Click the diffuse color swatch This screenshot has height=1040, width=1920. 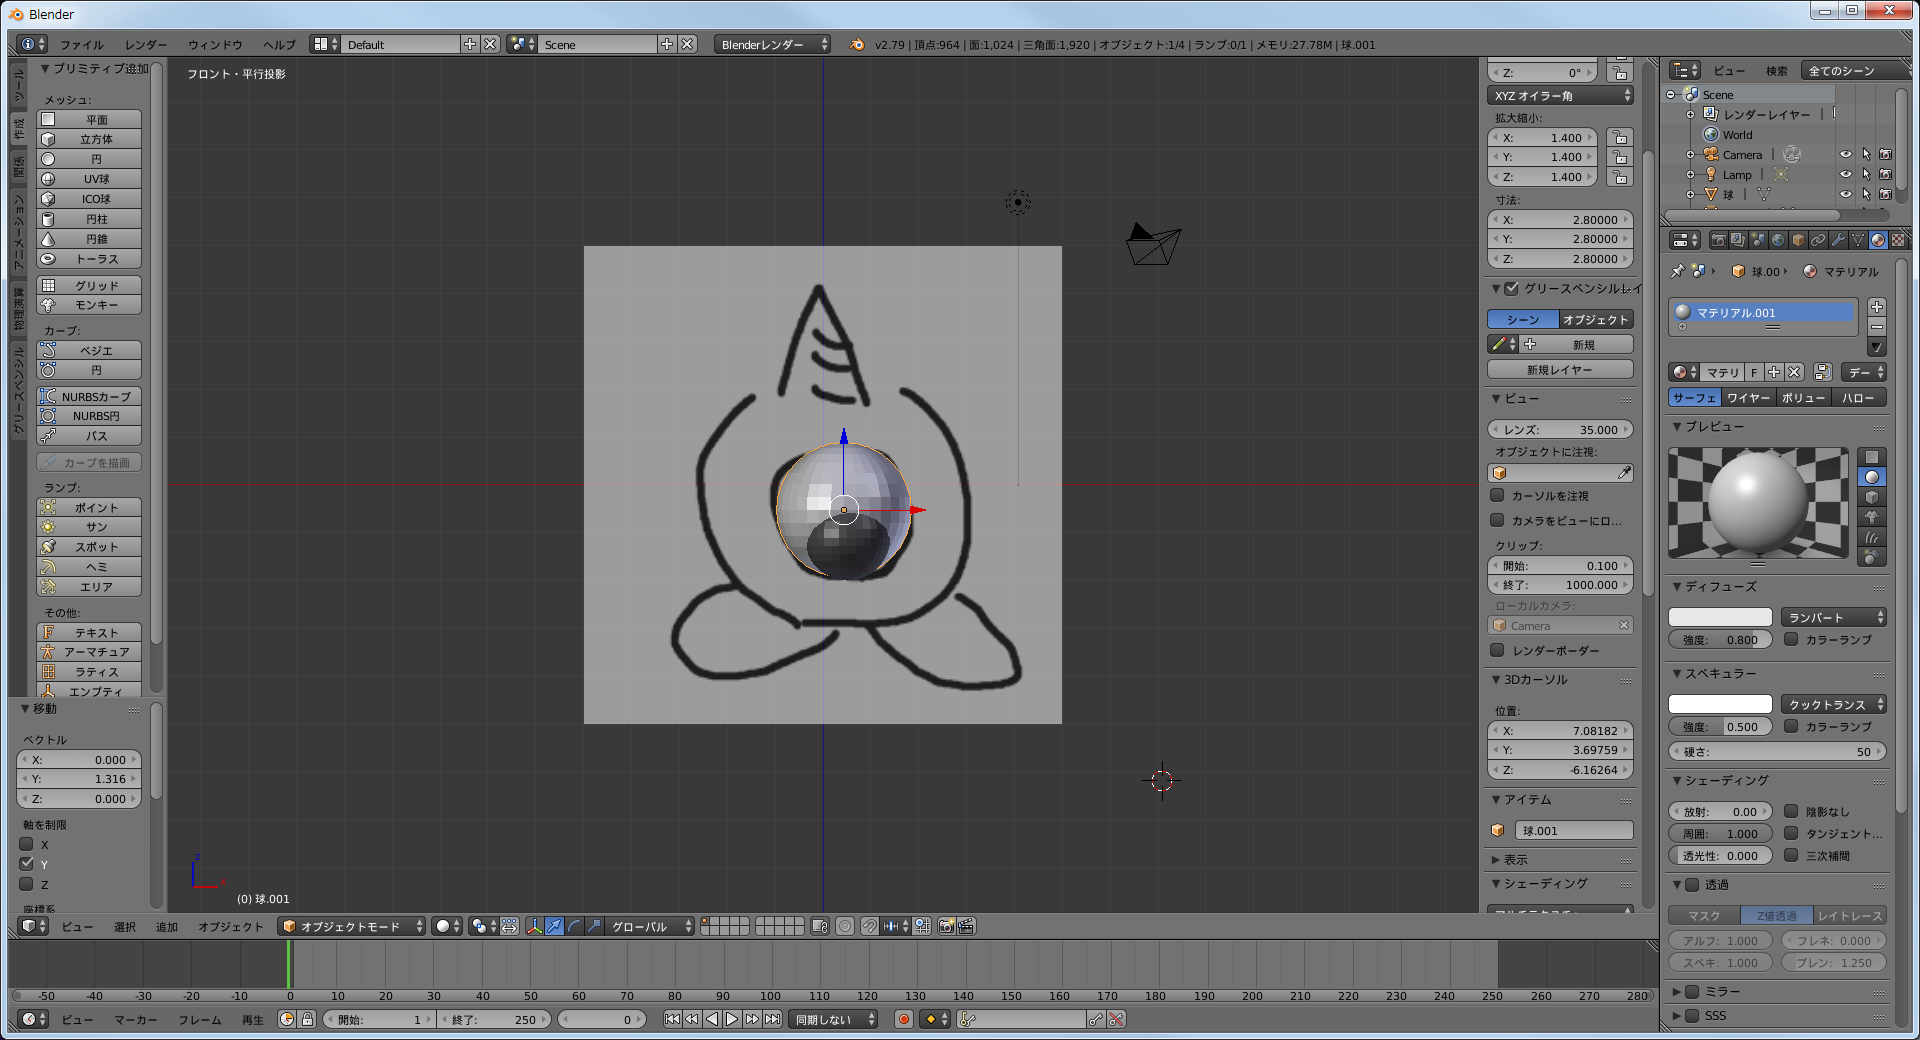coord(1720,617)
